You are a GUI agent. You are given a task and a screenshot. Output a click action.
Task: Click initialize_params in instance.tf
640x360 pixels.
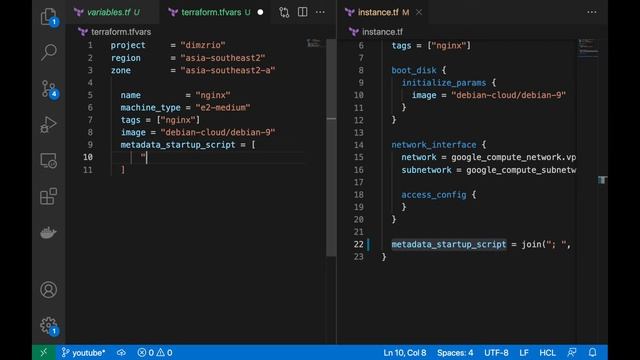click(444, 83)
